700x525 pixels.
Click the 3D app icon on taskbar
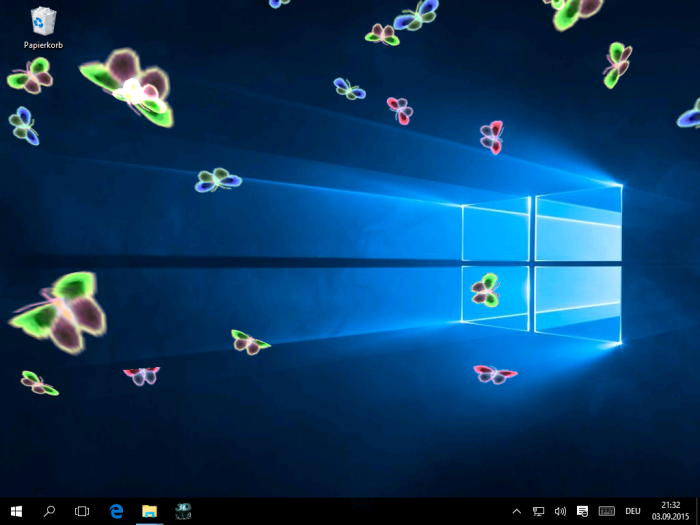tap(183, 511)
